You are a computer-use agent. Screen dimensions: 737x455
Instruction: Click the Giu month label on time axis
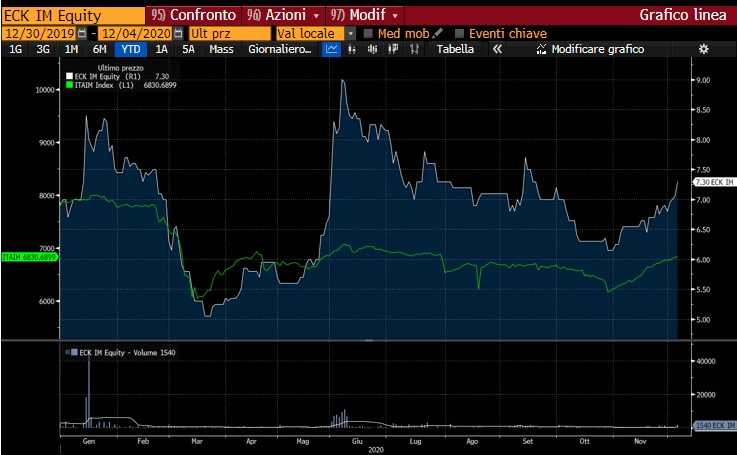(357, 441)
